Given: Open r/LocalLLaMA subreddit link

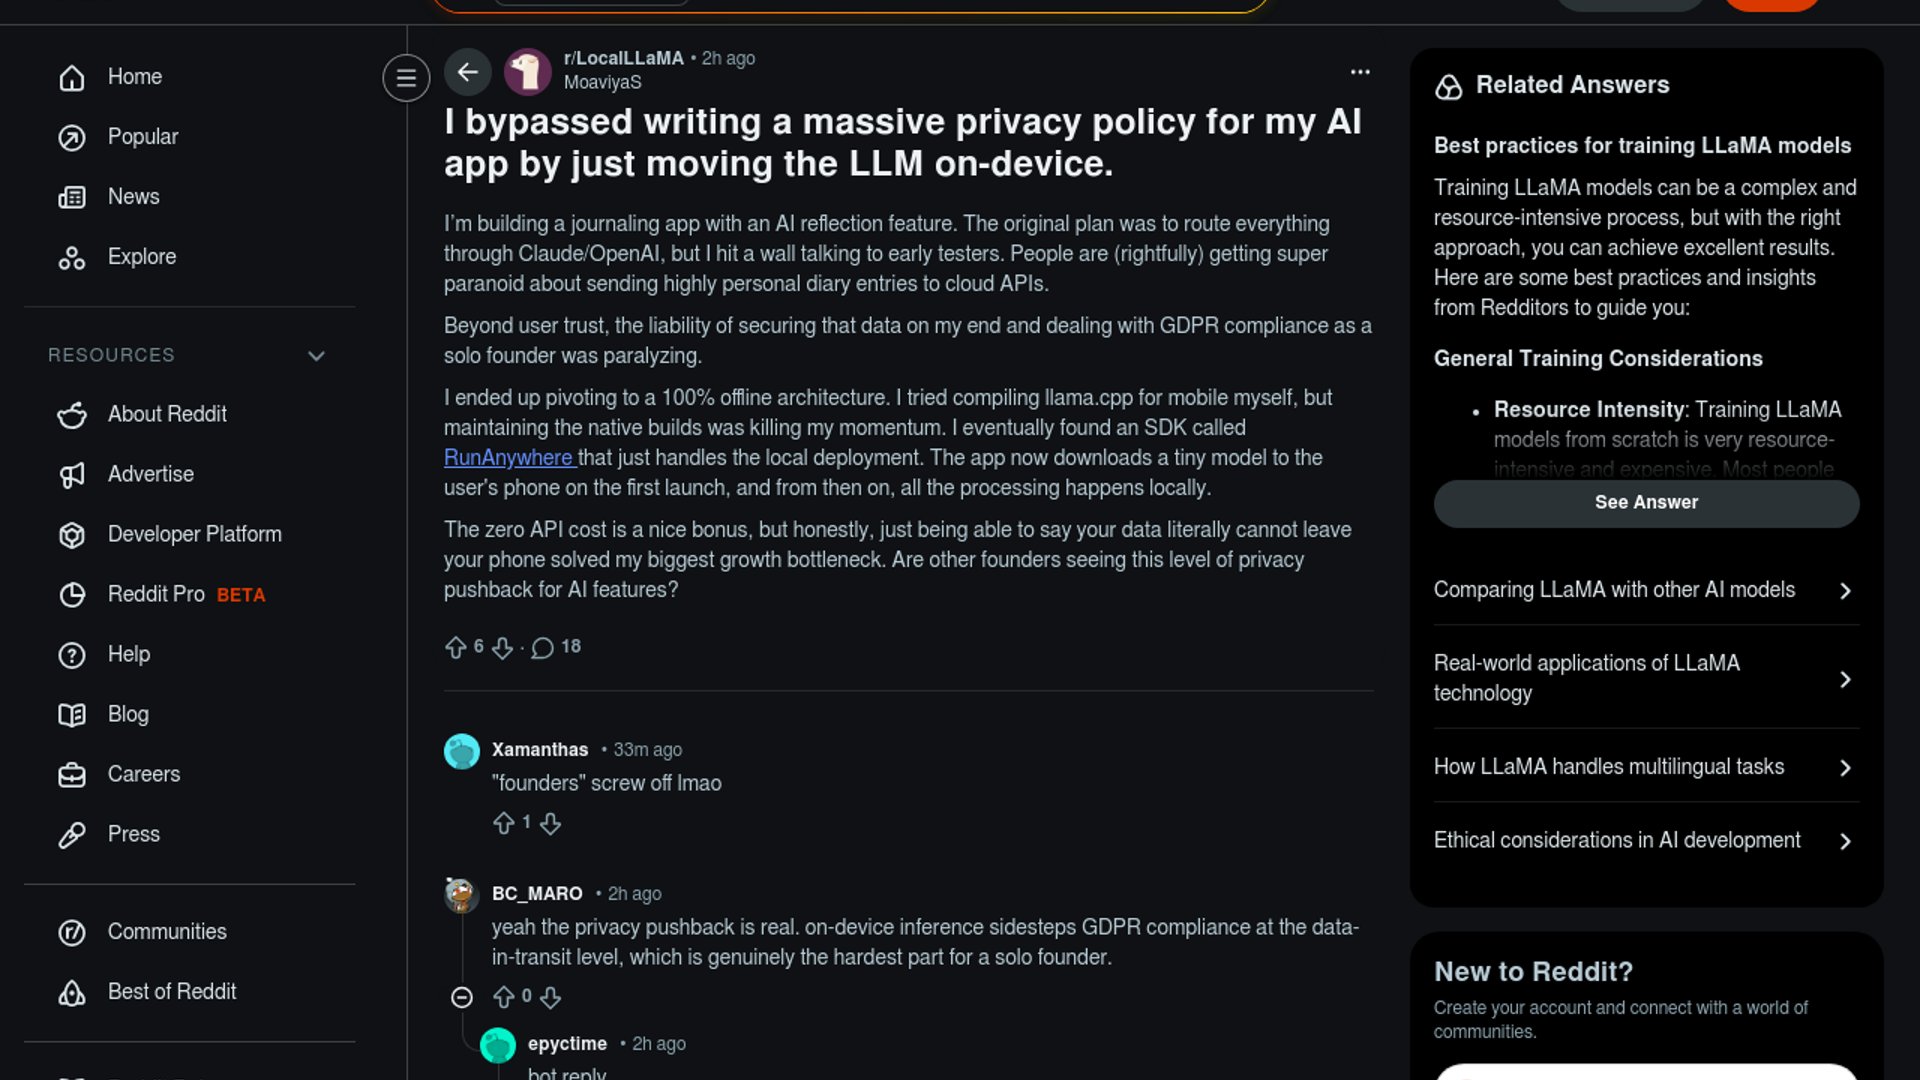Looking at the screenshot, I should (x=623, y=58).
